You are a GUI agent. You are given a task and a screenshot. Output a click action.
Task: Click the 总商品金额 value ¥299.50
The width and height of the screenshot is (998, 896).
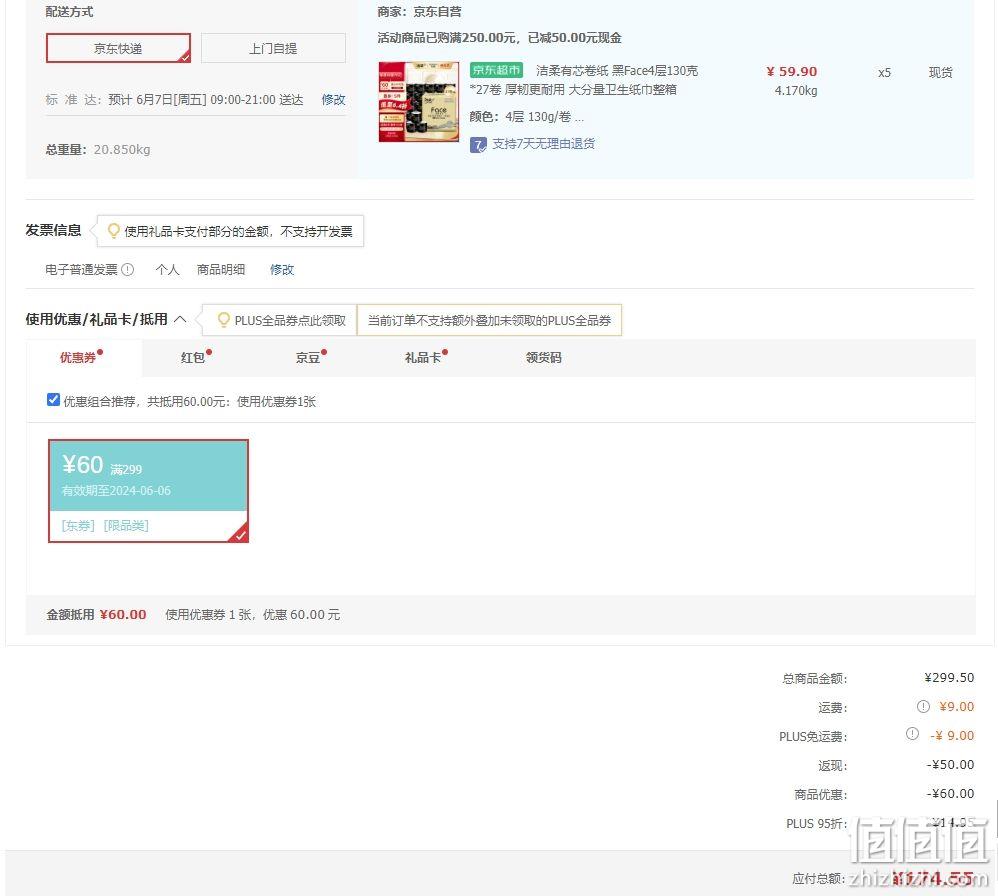click(x=949, y=678)
